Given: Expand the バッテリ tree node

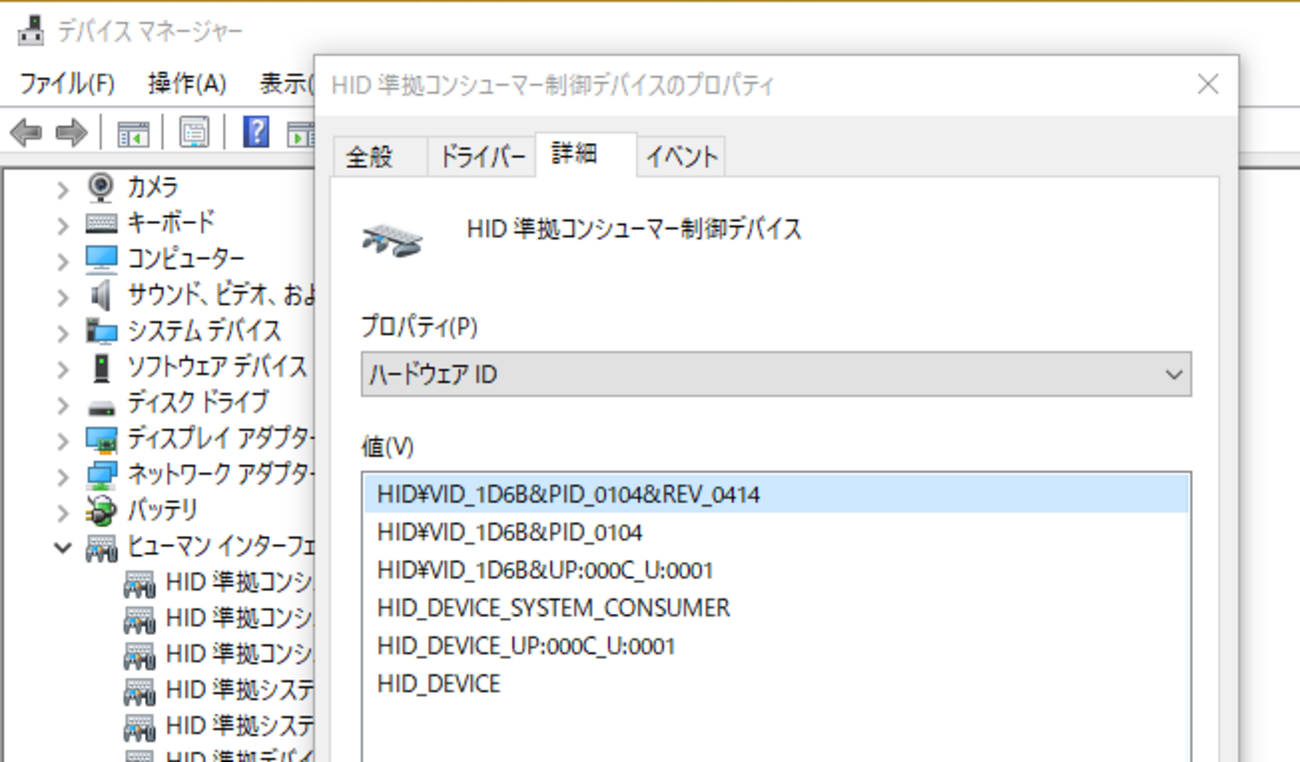Looking at the screenshot, I should point(63,512).
